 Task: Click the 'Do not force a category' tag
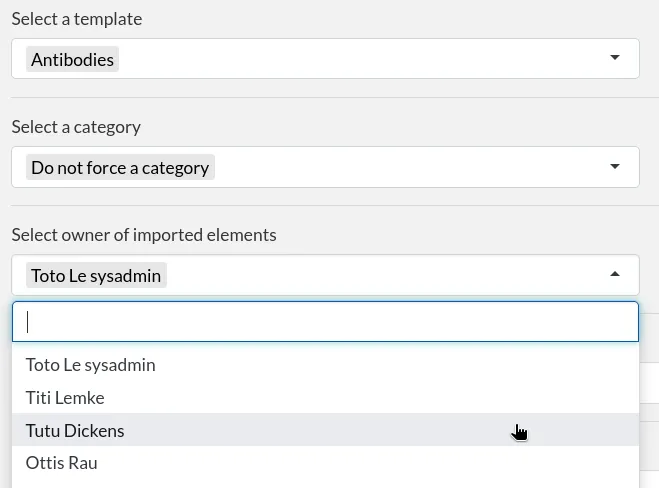[x=120, y=167]
